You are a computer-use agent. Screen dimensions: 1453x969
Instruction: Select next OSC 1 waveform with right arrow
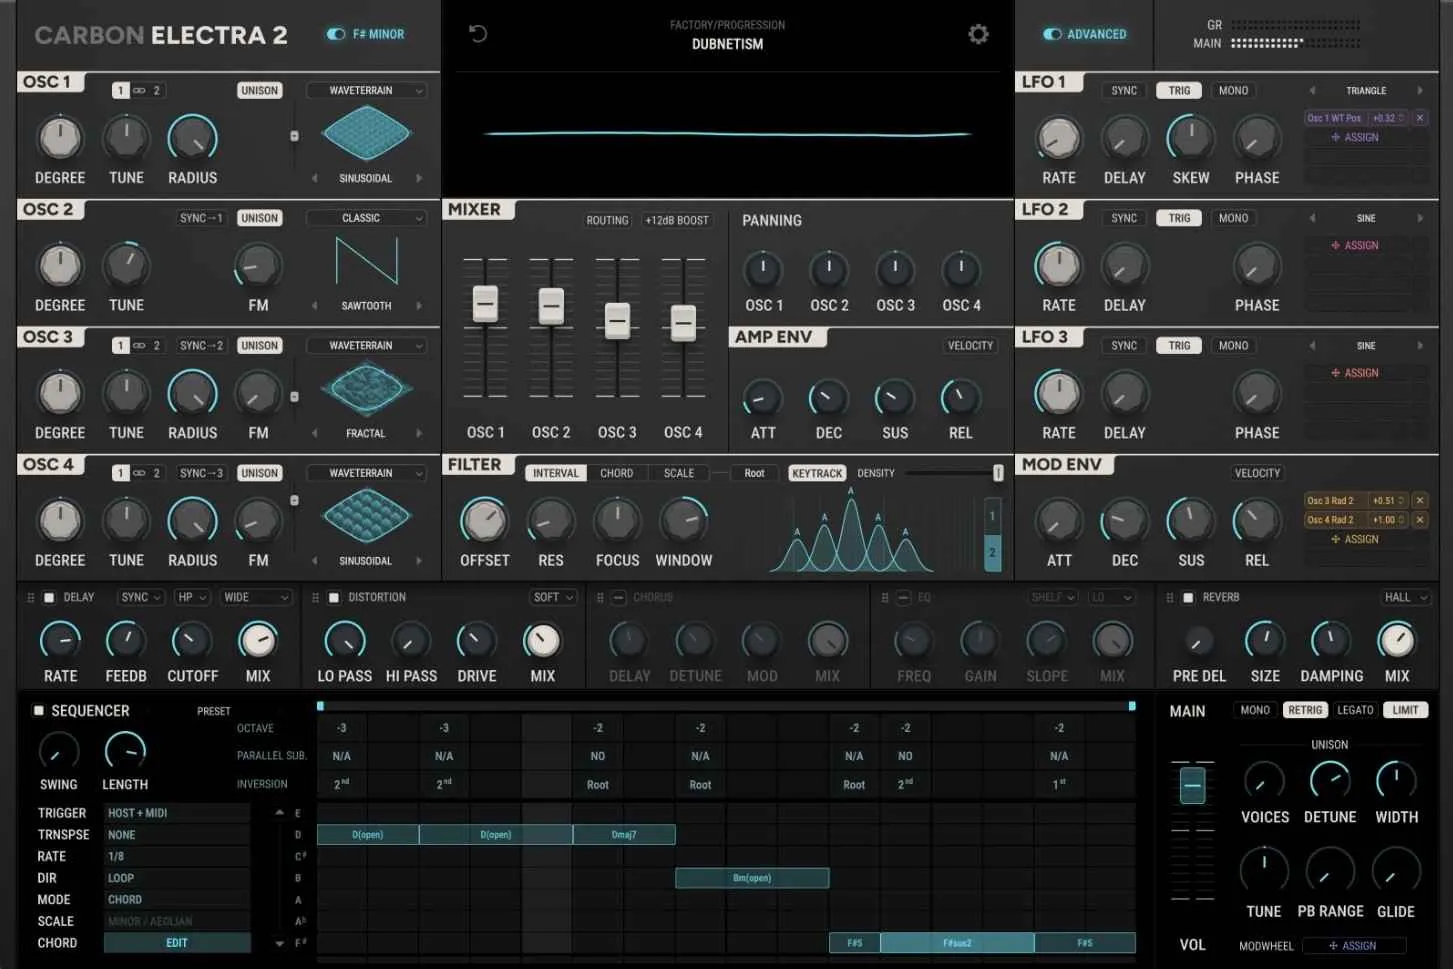[x=419, y=178]
